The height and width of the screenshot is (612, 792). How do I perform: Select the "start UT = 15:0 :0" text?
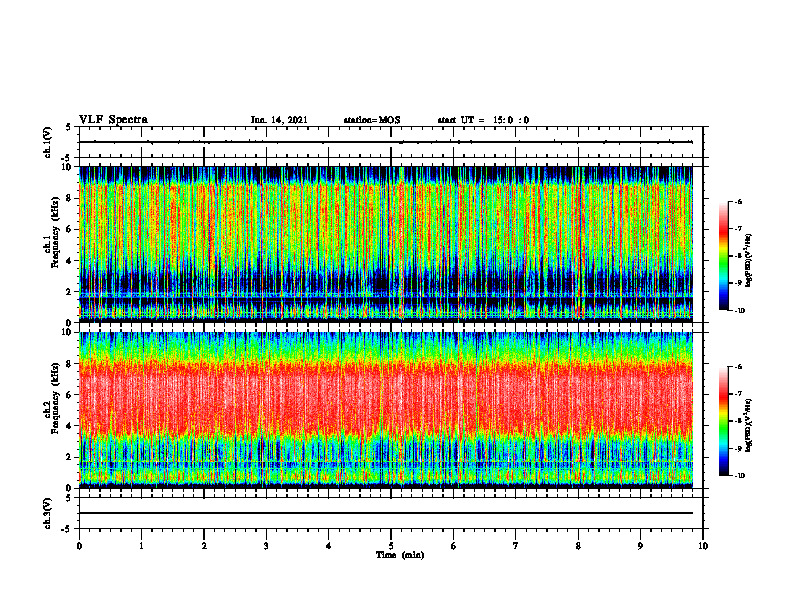point(483,120)
